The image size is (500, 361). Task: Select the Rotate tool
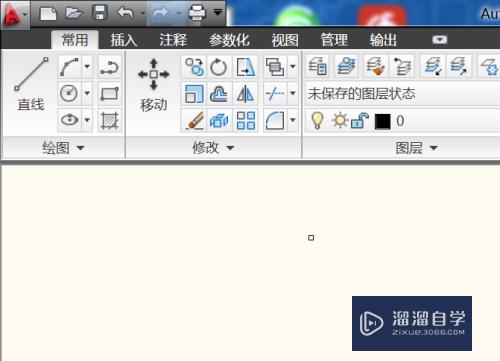click(x=219, y=67)
